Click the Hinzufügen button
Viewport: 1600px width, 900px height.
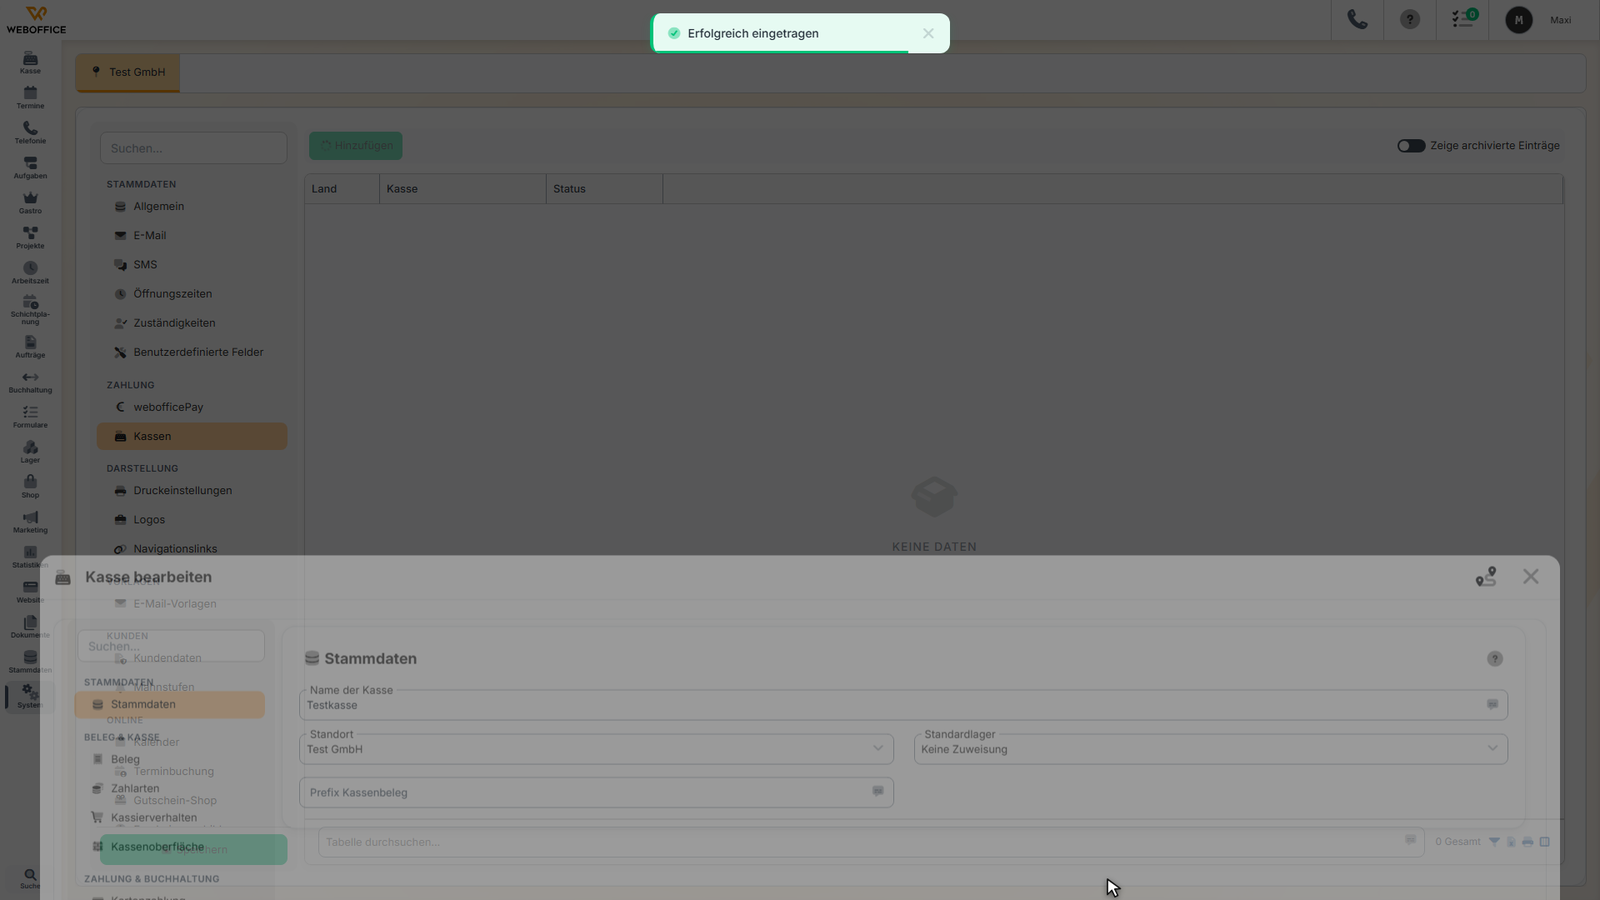(x=356, y=146)
